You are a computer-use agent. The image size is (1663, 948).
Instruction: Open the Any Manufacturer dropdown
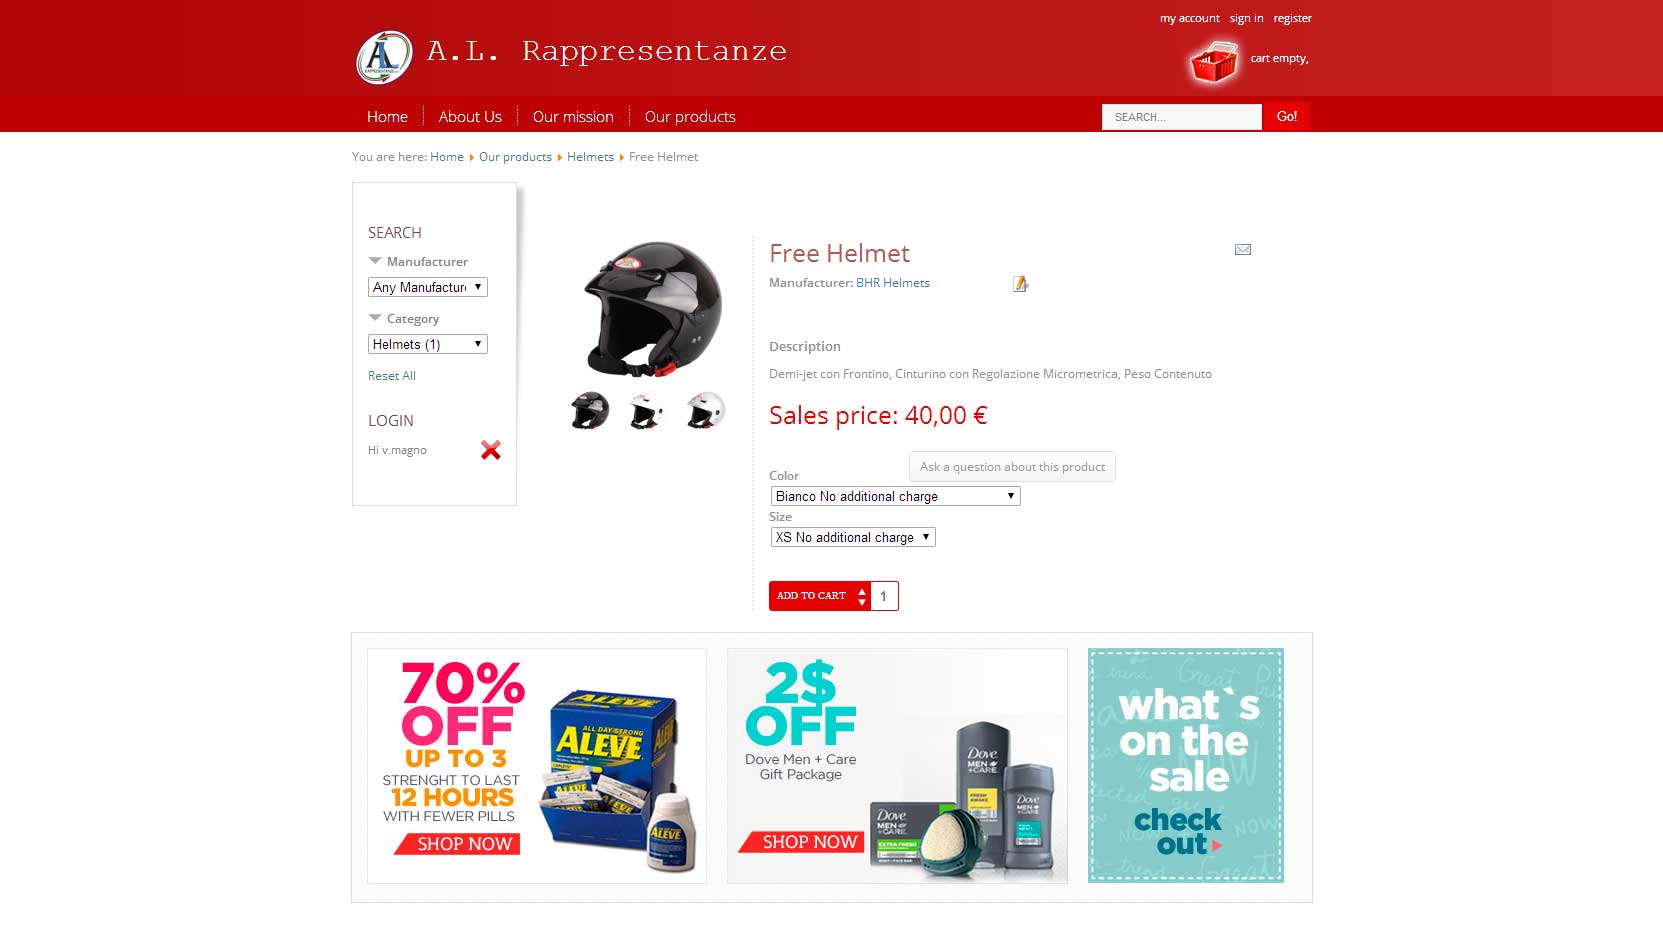click(428, 287)
